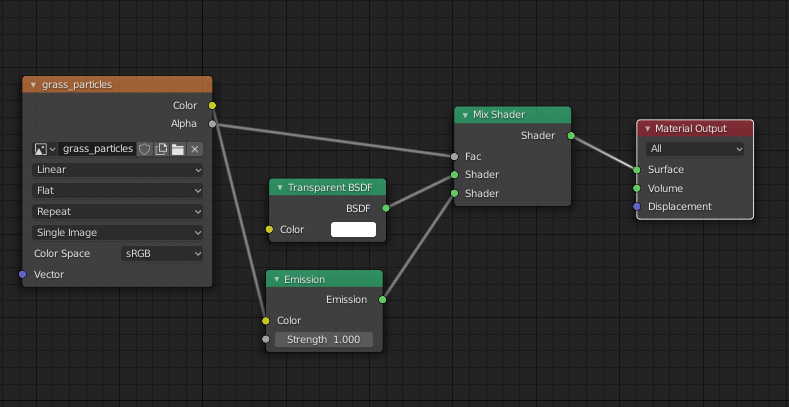Open the All target dropdown in Material Output
This screenshot has width=789, height=407.
(695, 149)
